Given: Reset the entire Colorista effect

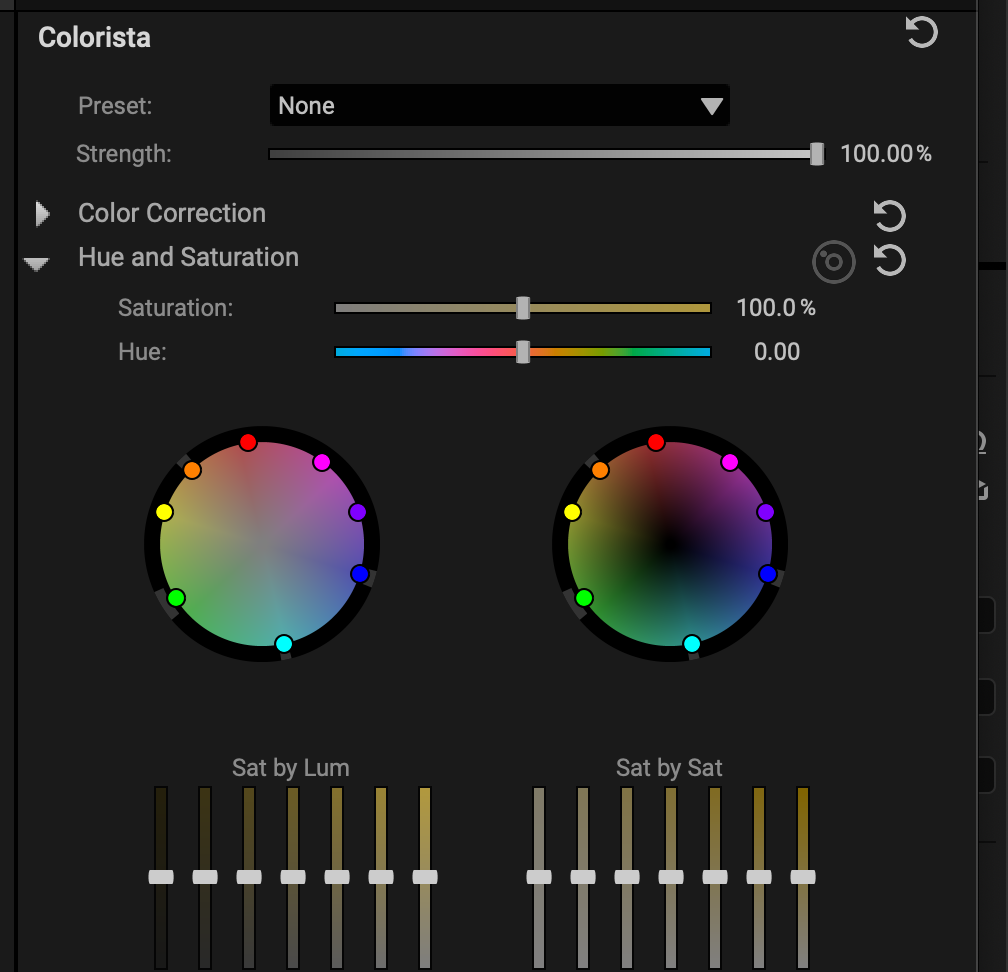Looking at the screenshot, I should [x=921, y=33].
